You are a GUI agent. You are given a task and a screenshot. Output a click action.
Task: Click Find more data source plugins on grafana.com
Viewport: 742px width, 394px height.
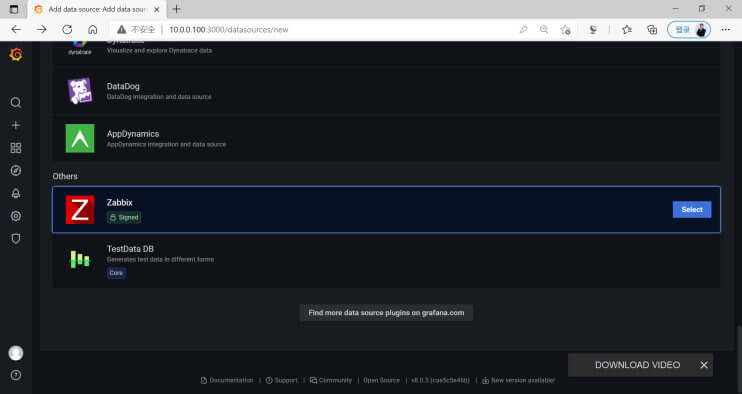[x=386, y=313]
